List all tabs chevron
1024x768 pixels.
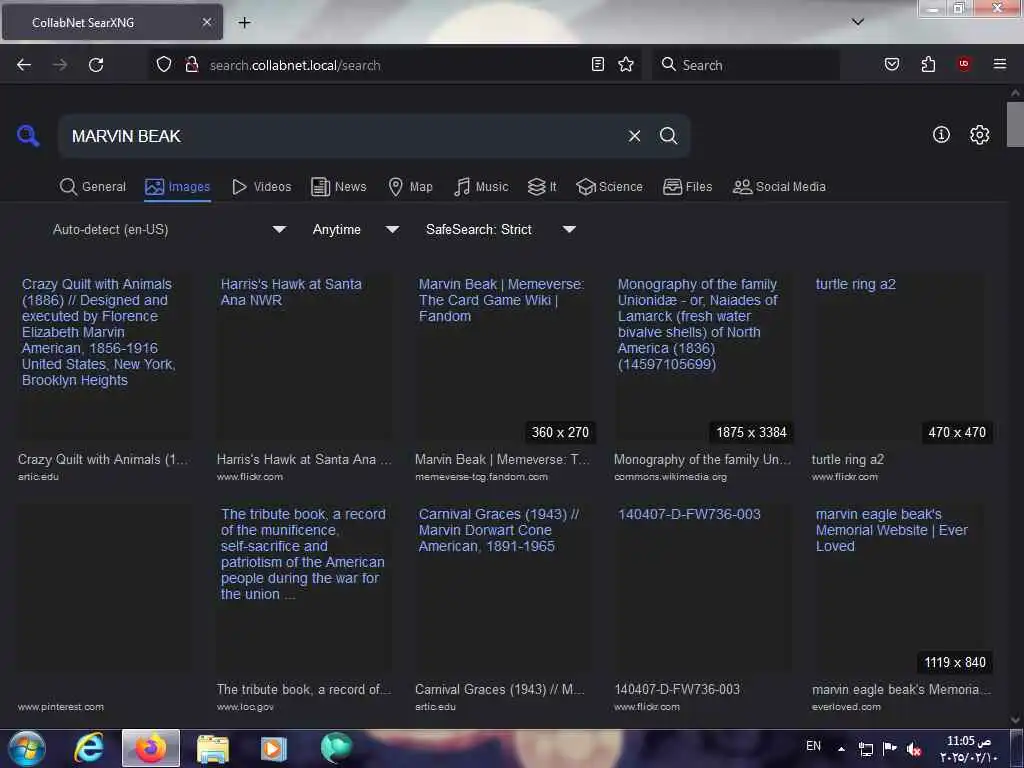tap(857, 22)
